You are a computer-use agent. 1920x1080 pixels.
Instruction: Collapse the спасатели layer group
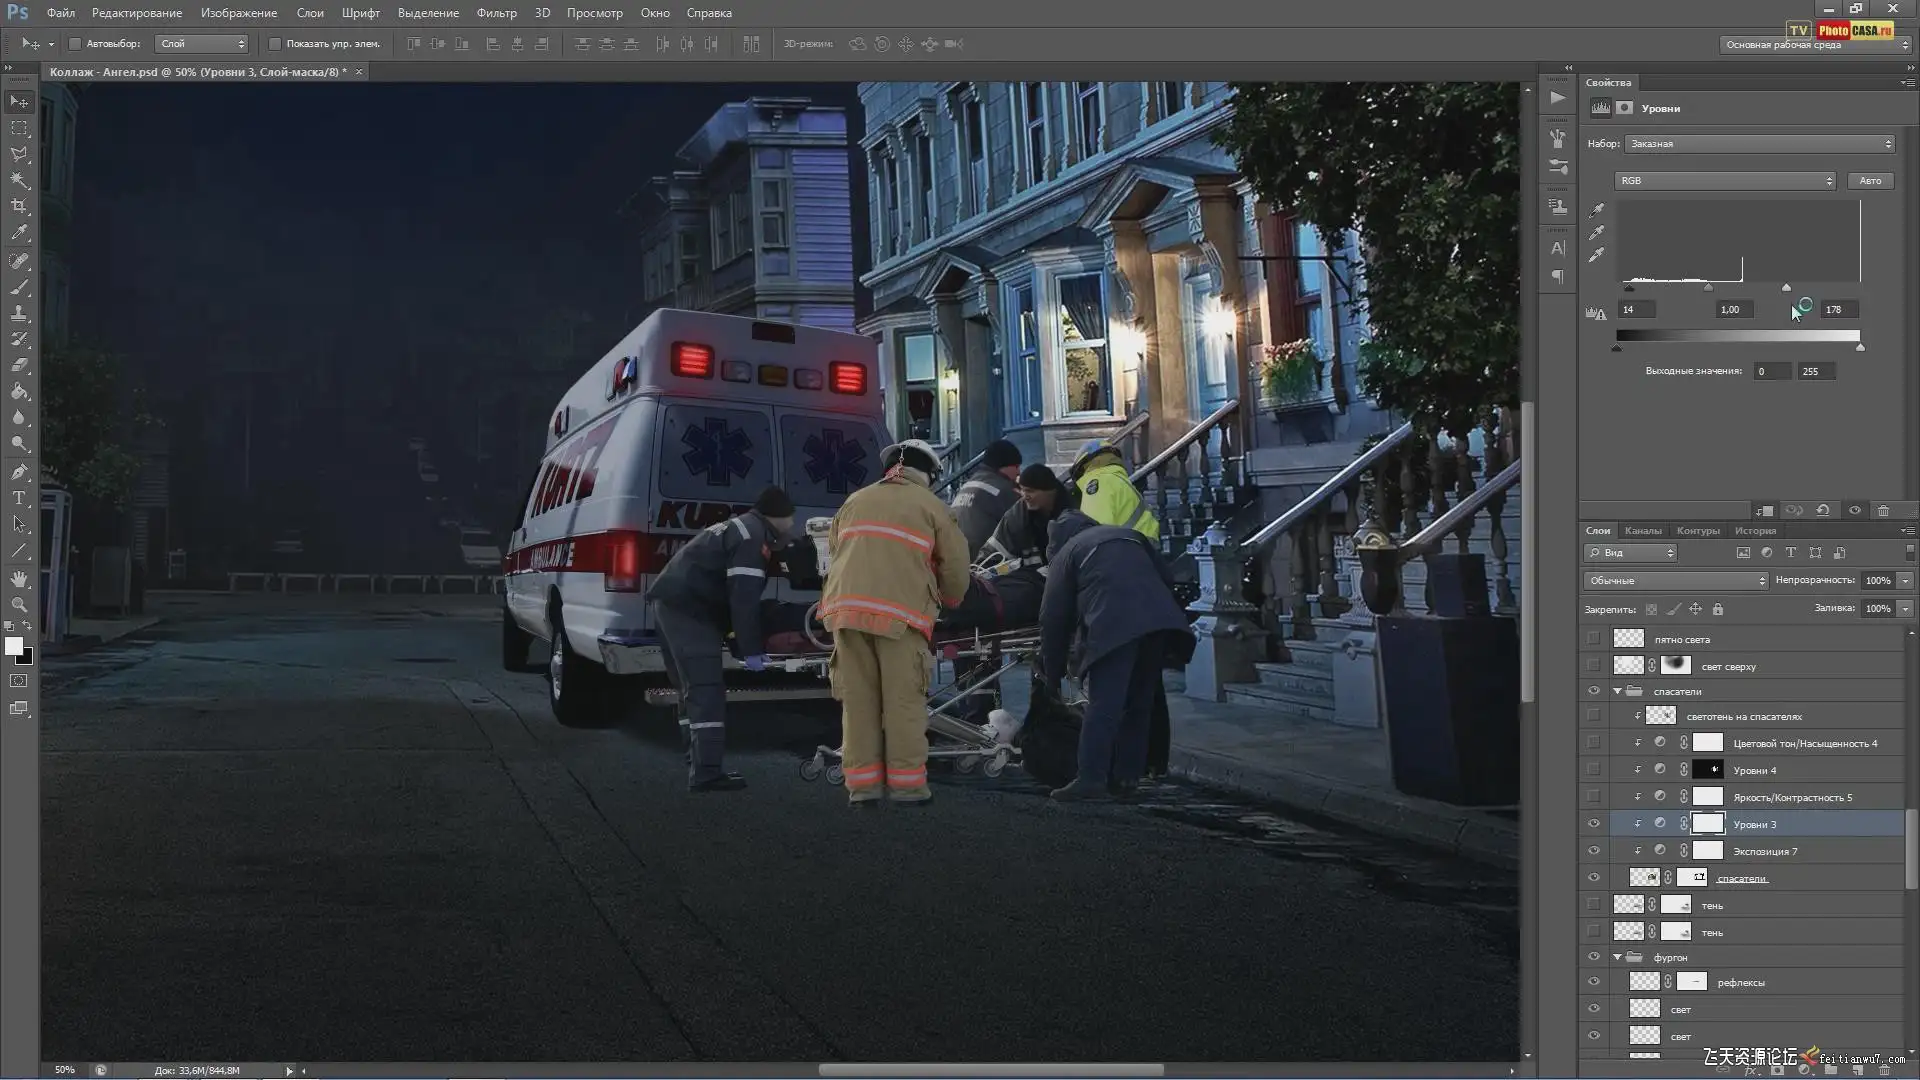coord(1617,692)
